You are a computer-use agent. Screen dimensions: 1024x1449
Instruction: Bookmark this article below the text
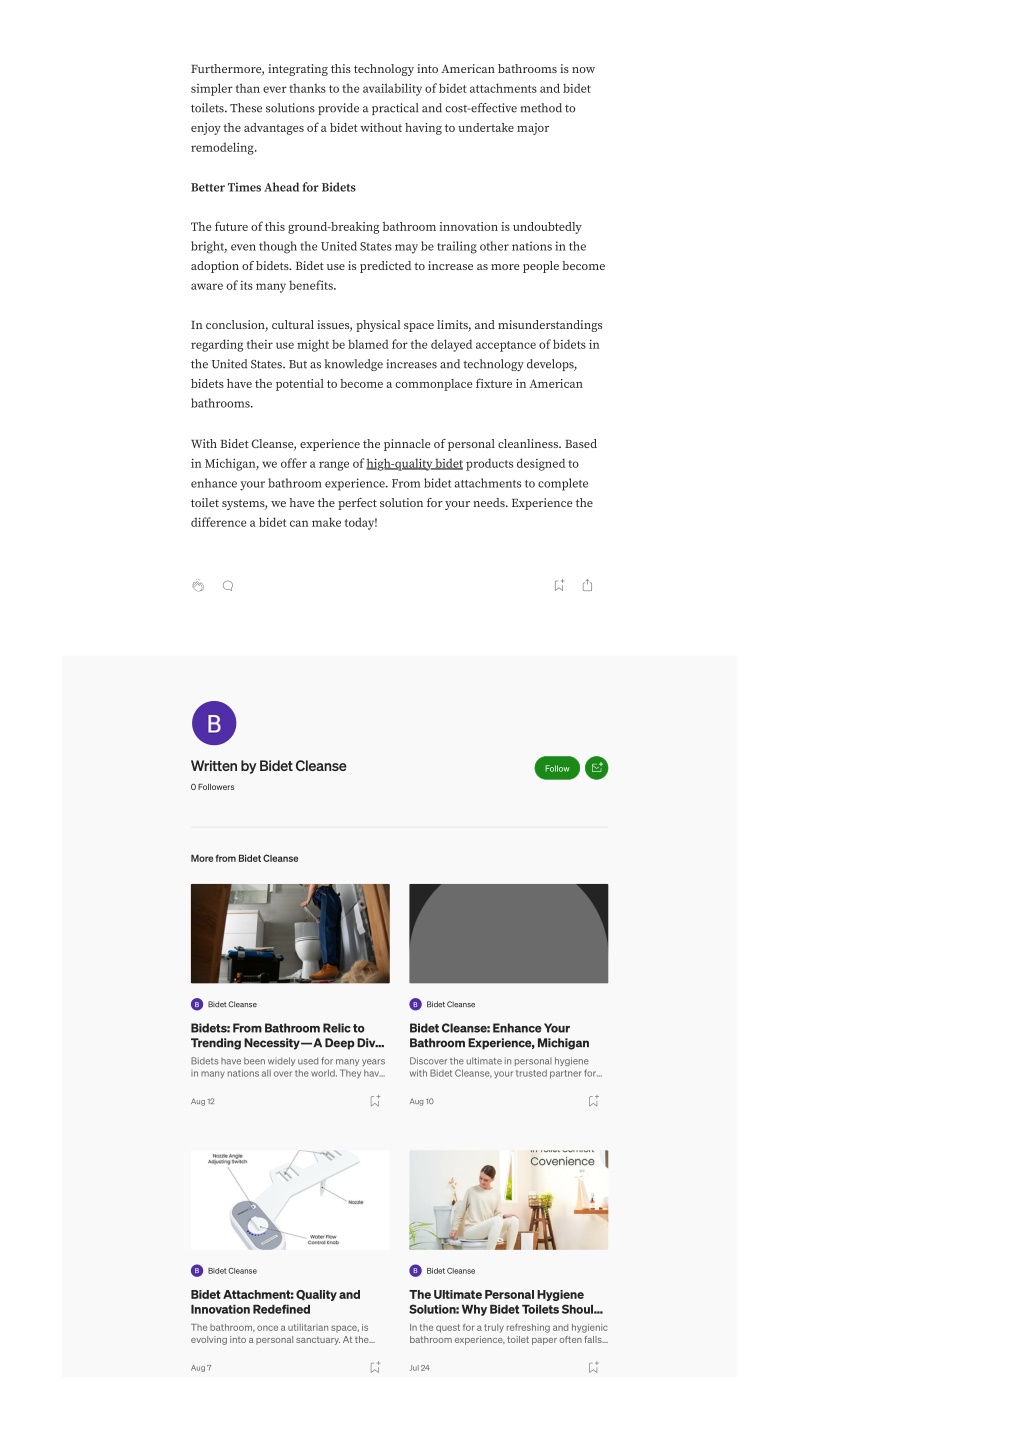(x=559, y=585)
